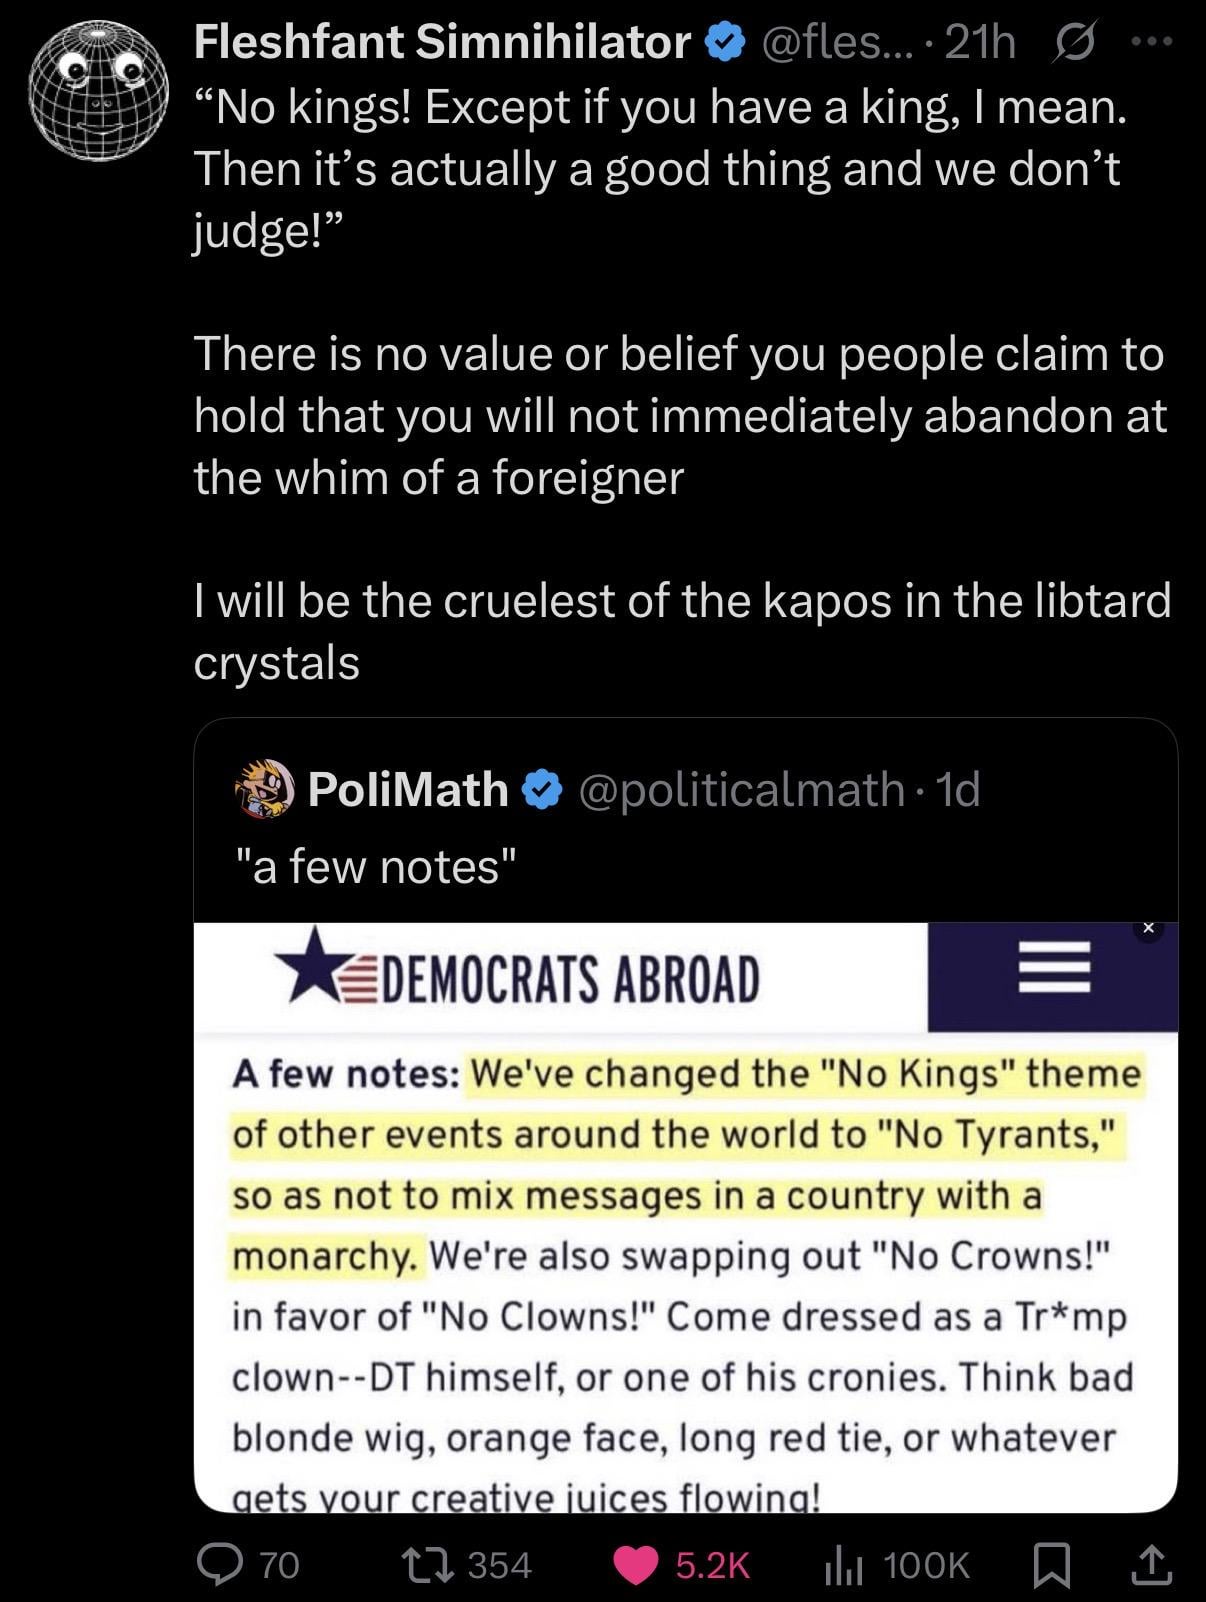1206x1602 pixels.
Task: Click the verified badge beside Fleshfant Simnihilator
Action: click(x=724, y=43)
